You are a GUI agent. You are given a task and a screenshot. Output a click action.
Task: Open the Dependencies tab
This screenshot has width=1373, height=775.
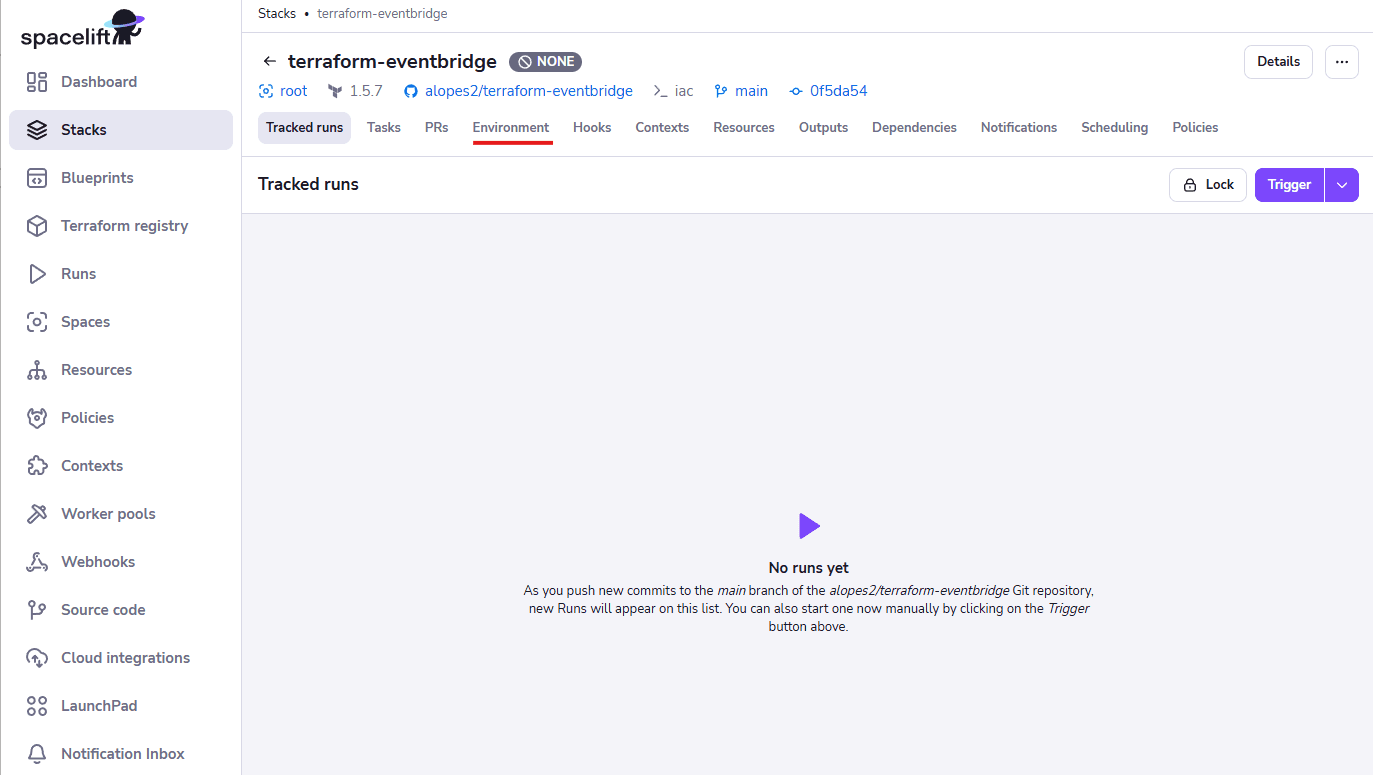tap(914, 128)
